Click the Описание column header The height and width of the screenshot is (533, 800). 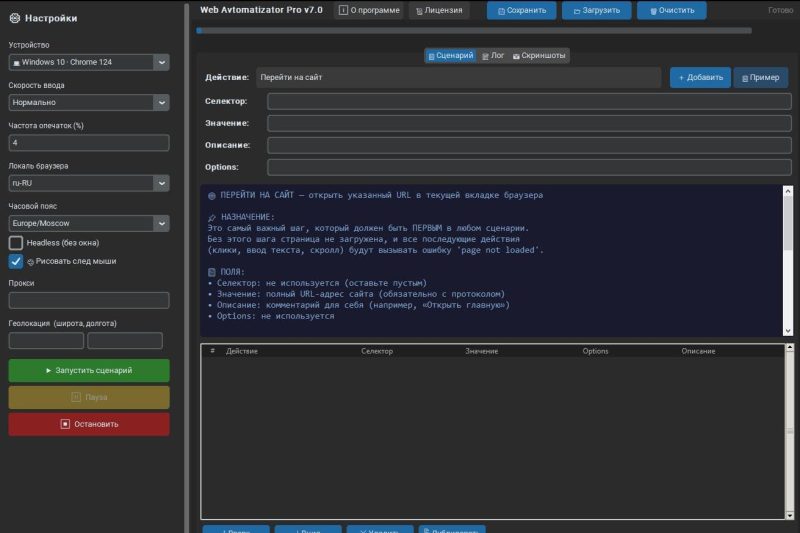(x=698, y=351)
